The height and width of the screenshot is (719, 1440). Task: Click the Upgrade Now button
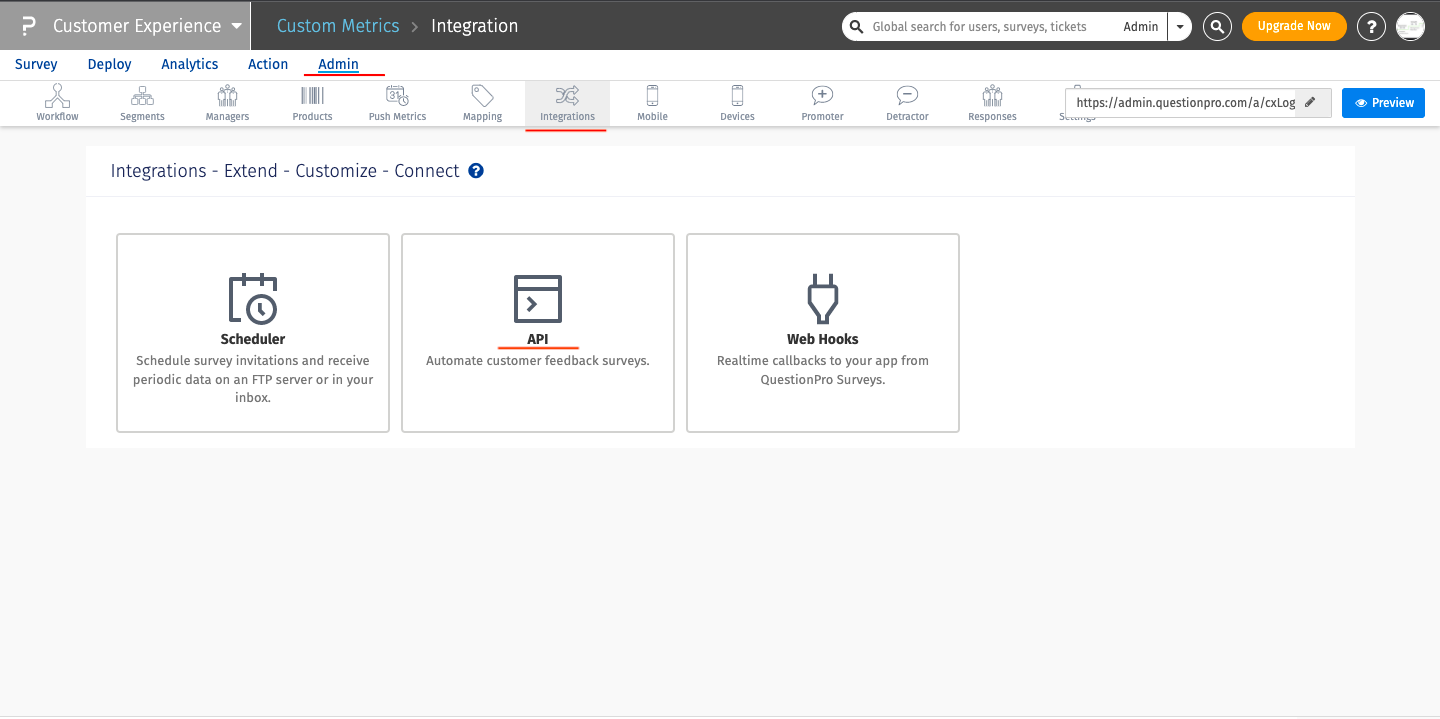1294,26
